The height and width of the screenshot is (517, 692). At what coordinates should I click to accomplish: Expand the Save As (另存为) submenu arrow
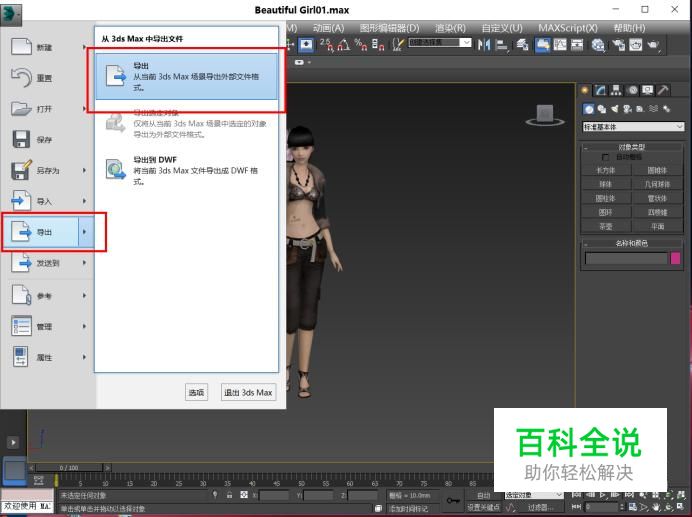tap(84, 170)
